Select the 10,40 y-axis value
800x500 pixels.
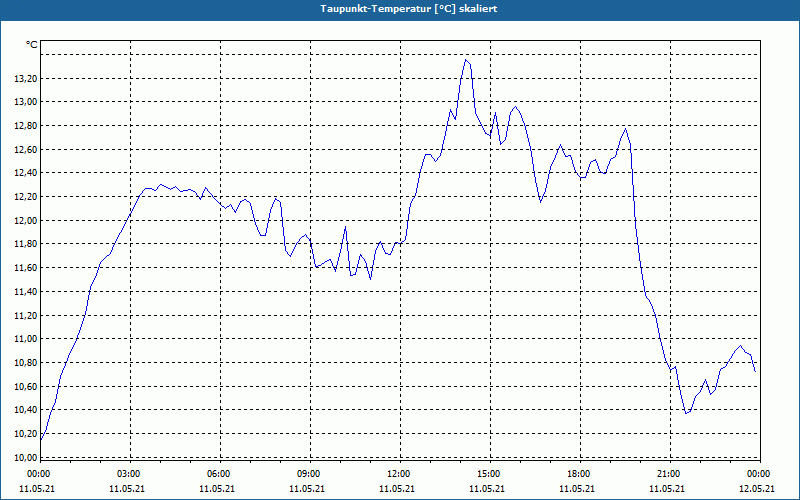click(27, 410)
